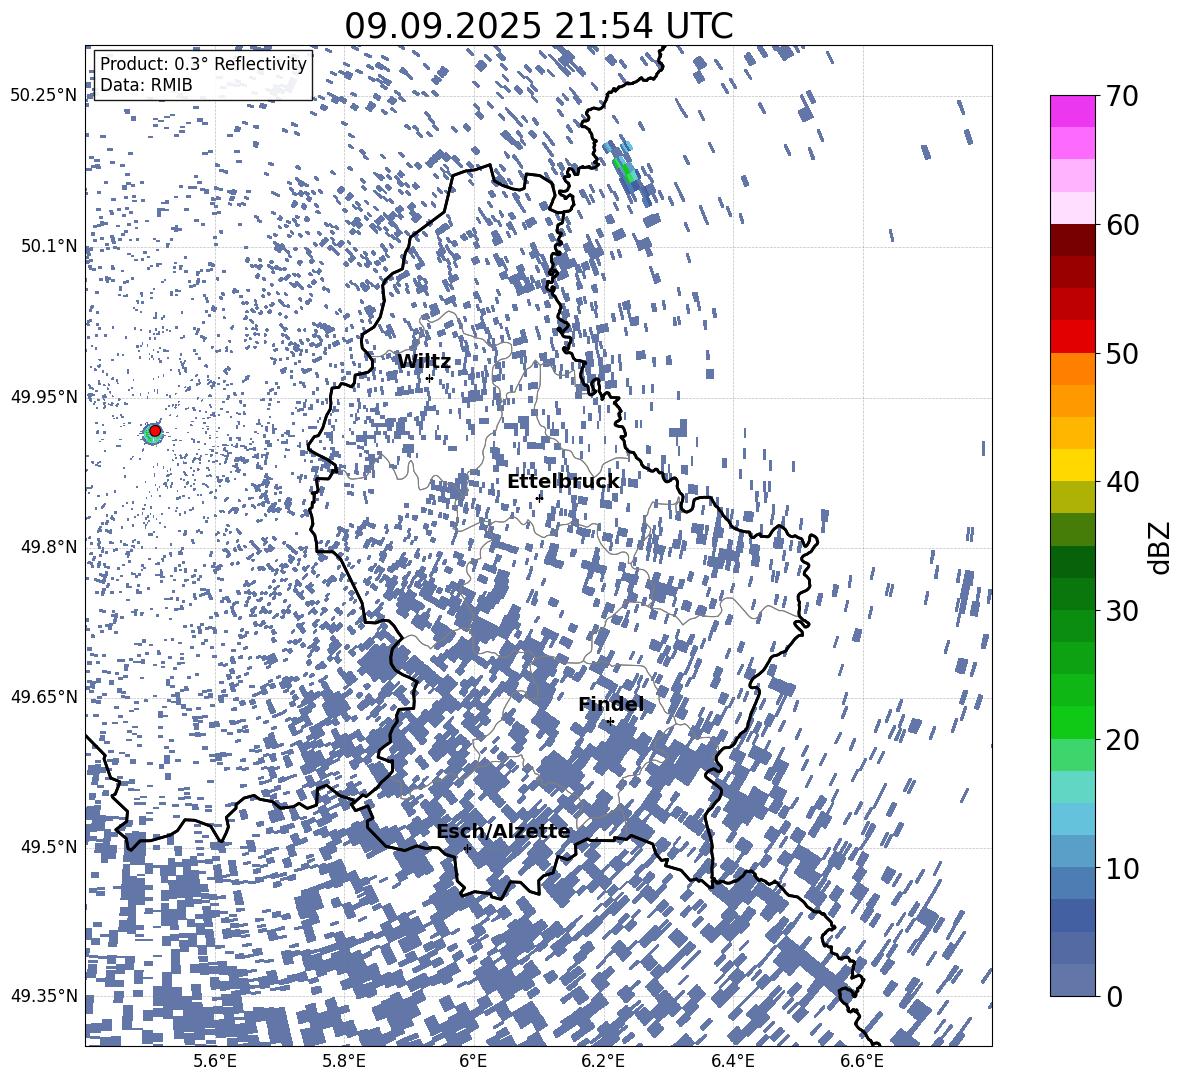The width and height of the screenshot is (1184, 1081).
Task: Click the '49.5°N' latitude tick label
Action: tap(48, 847)
